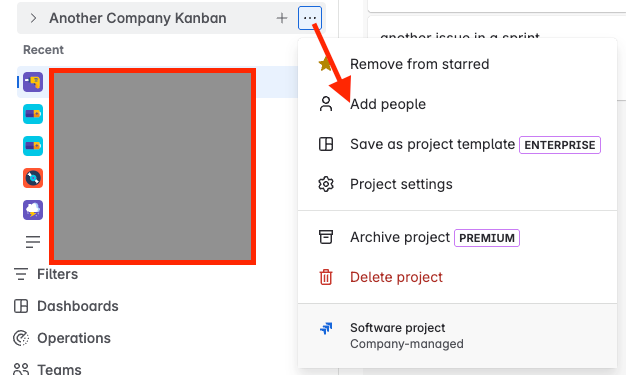Expand the Another Company Kanban chevron

(33, 18)
